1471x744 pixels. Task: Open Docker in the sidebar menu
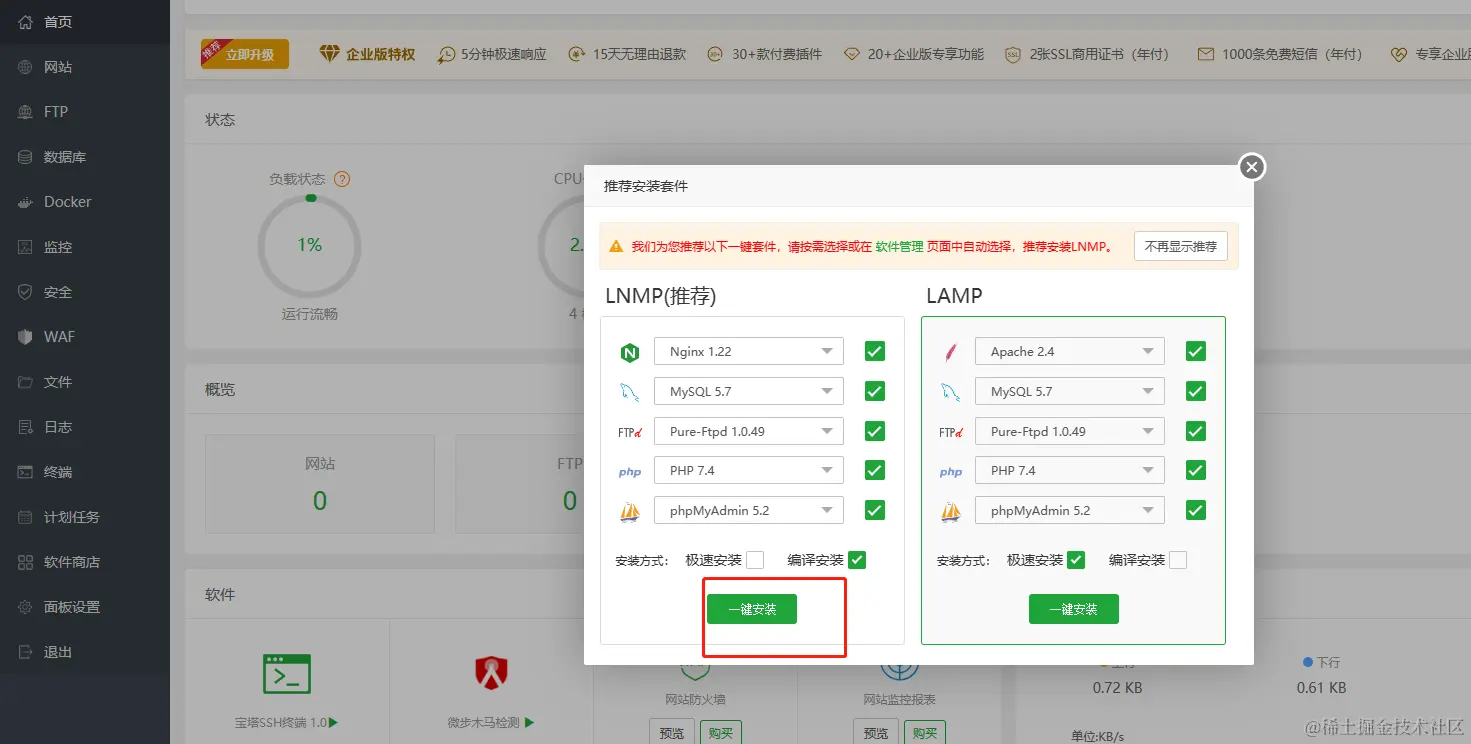coord(85,202)
